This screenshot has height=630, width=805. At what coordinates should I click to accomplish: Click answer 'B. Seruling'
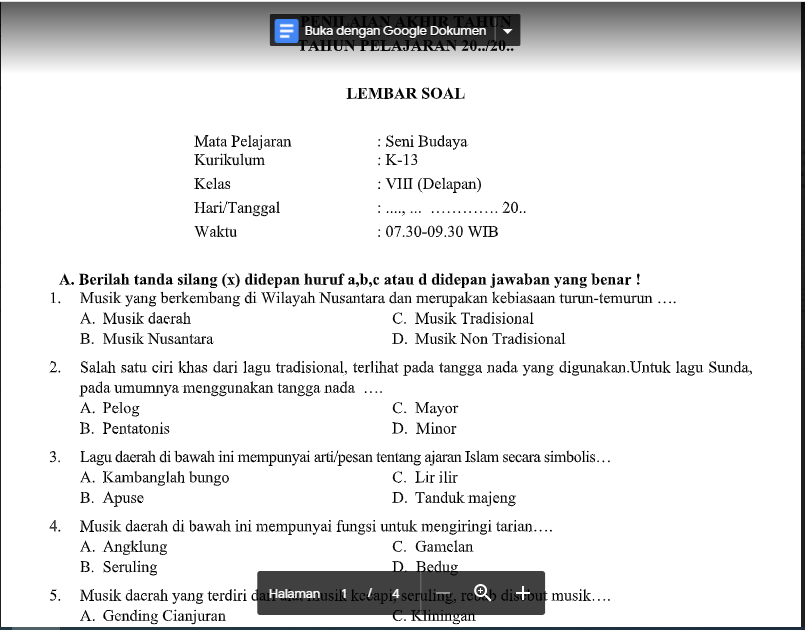pos(118,567)
